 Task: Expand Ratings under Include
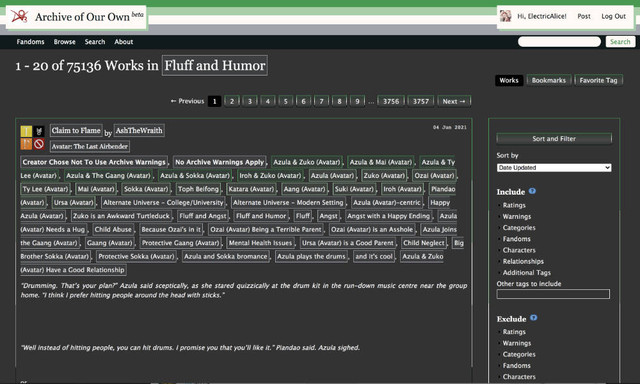[513, 205]
